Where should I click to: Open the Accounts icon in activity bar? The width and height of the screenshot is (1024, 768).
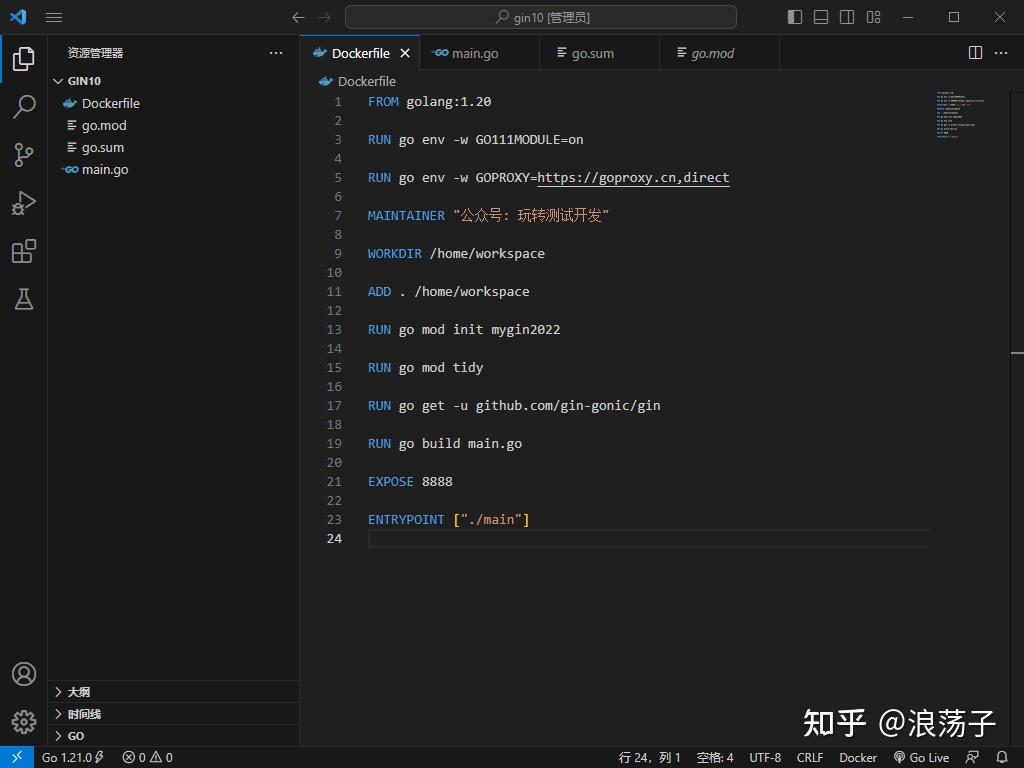click(23, 674)
